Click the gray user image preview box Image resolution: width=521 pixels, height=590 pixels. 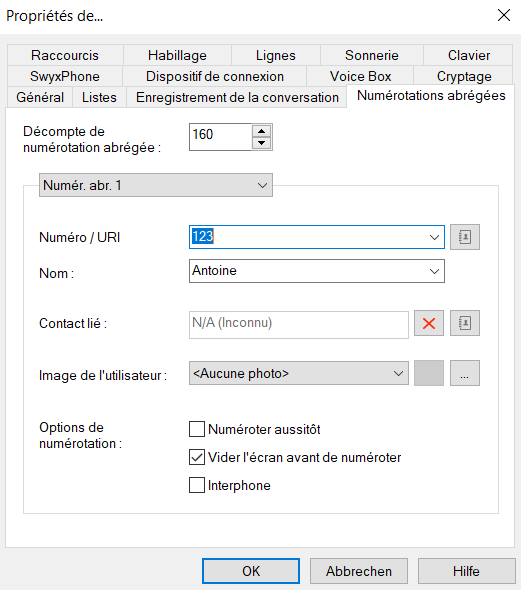pos(429,373)
